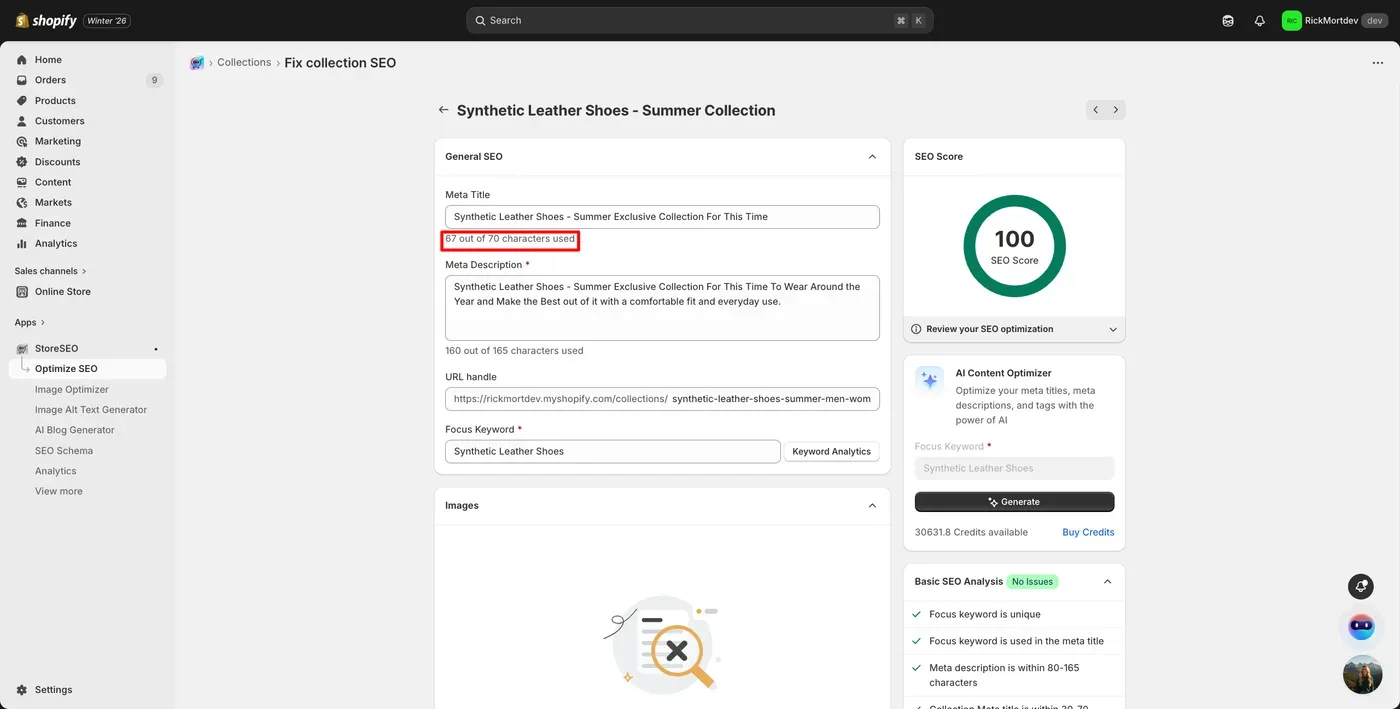Open the three-dot more actions menu

[1378, 63]
